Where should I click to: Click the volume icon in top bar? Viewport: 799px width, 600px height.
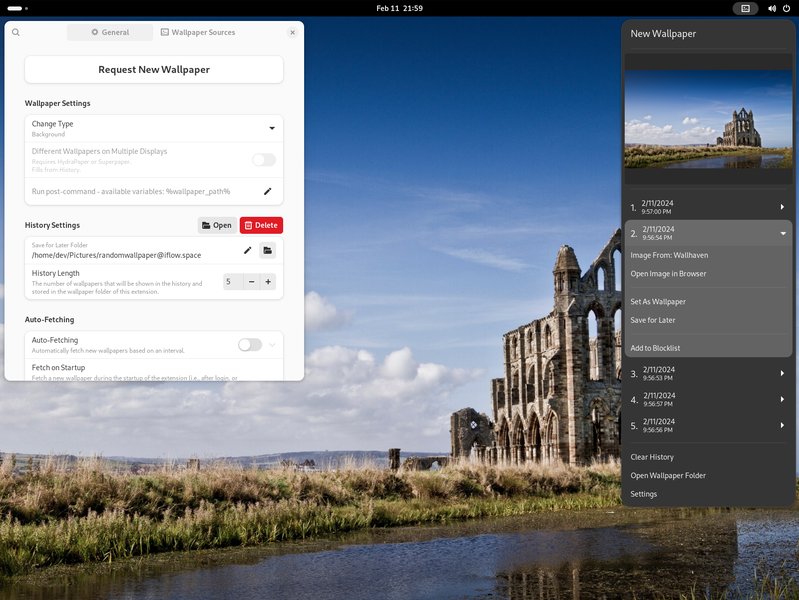click(x=772, y=8)
